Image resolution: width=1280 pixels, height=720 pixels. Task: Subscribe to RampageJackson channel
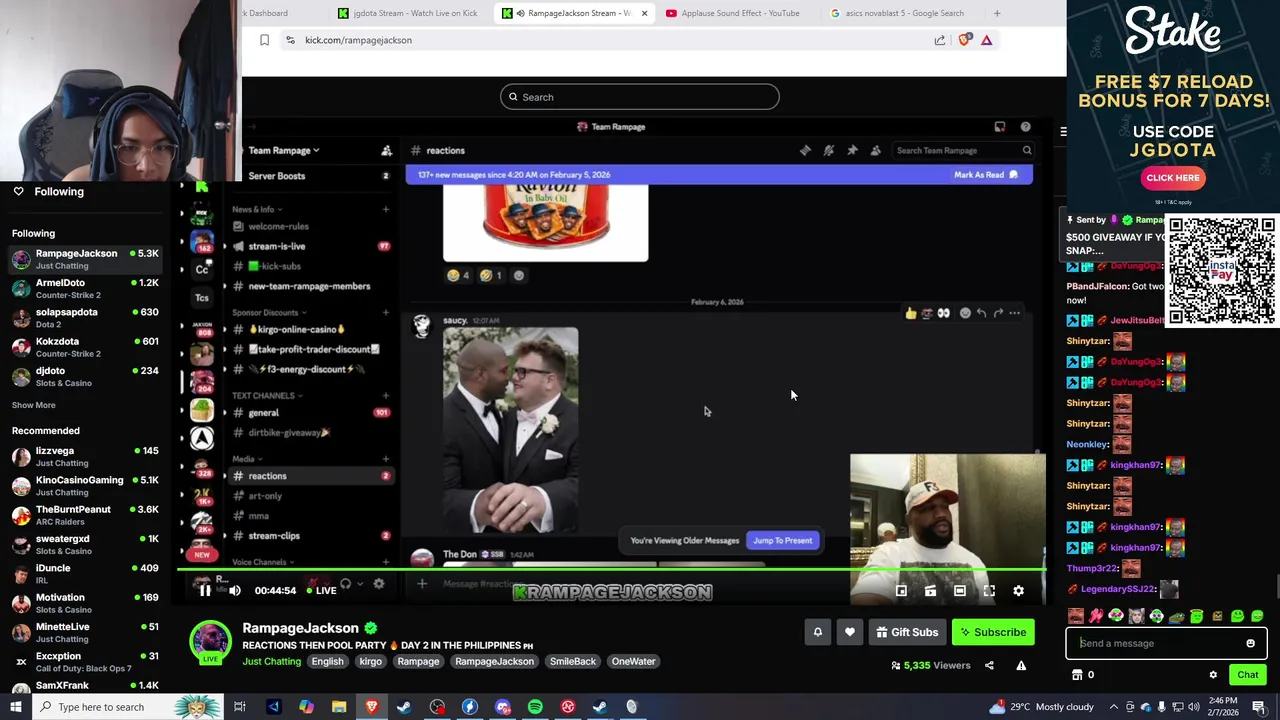coord(992,632)
